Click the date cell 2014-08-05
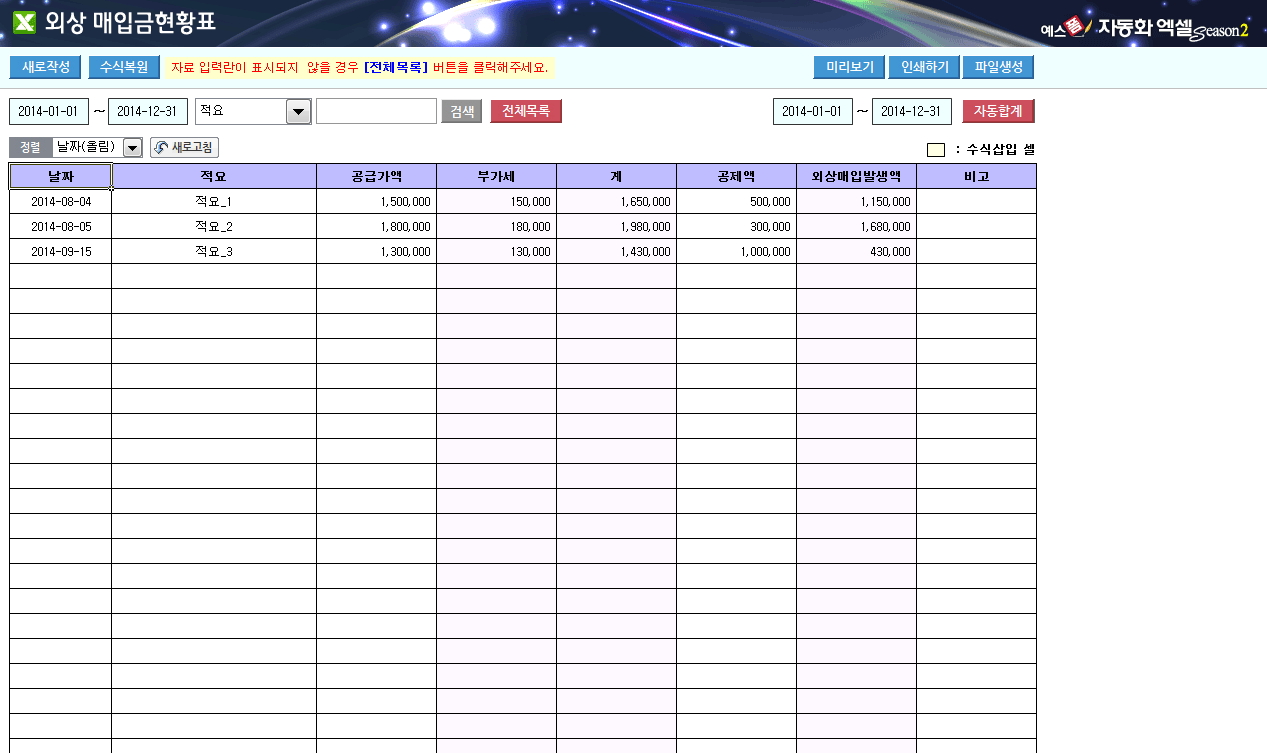The height and width of the screenshot is (753, 1267). pyautogui.click(x=61, y=226)
